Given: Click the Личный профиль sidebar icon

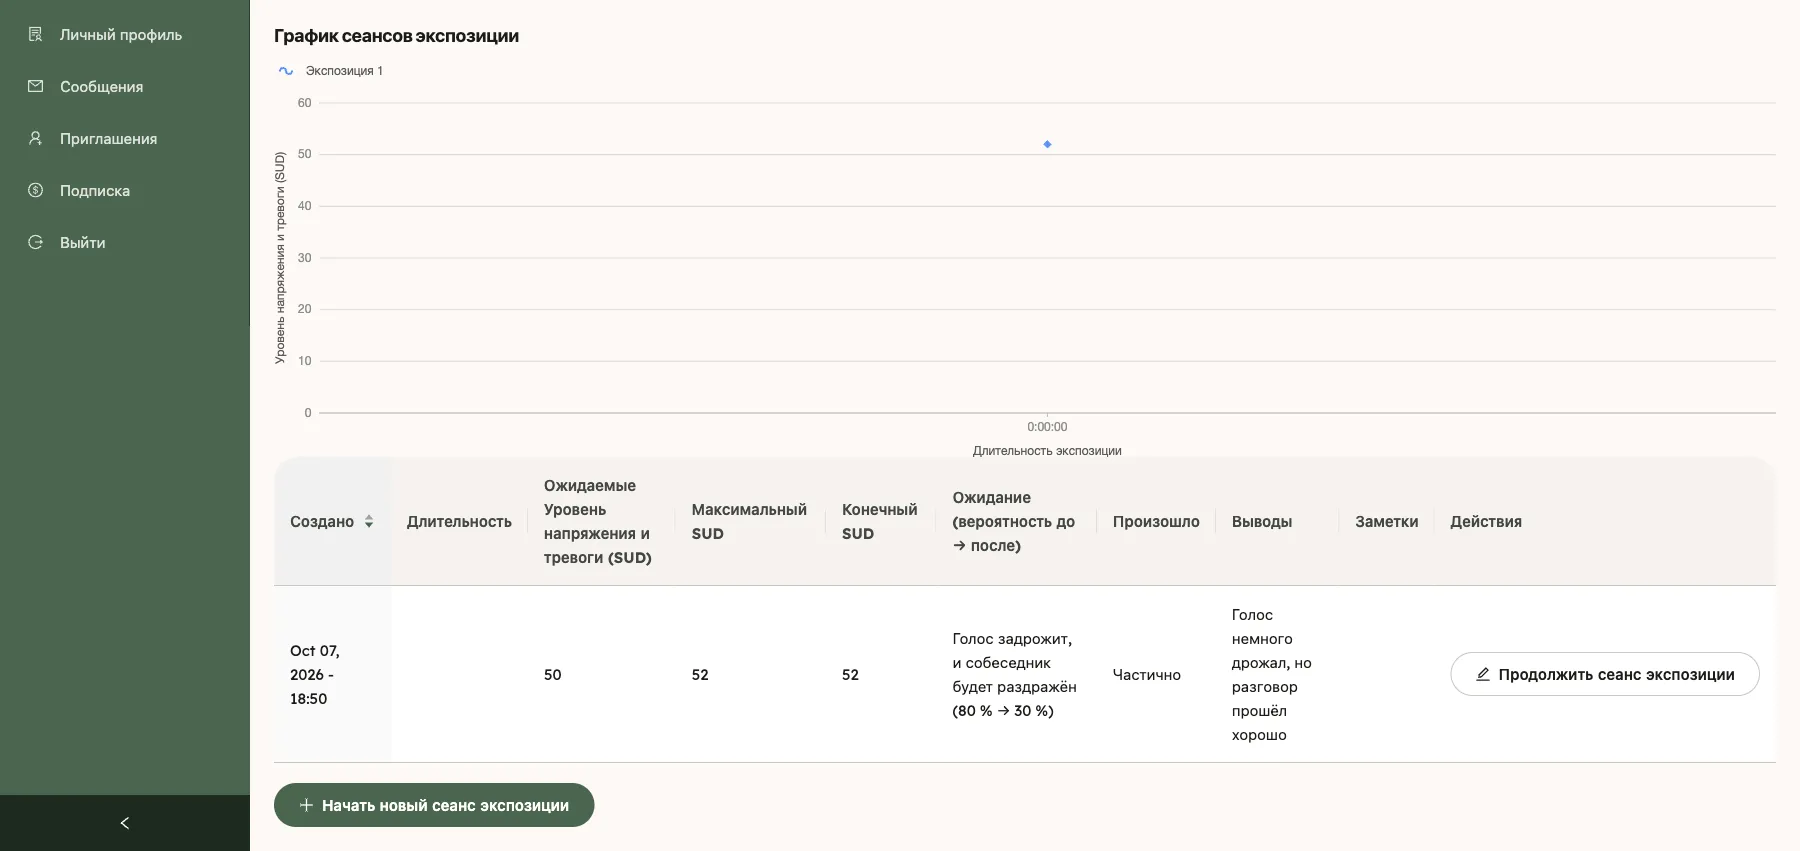Looking at the screenshot, I should tap(36, 35).
